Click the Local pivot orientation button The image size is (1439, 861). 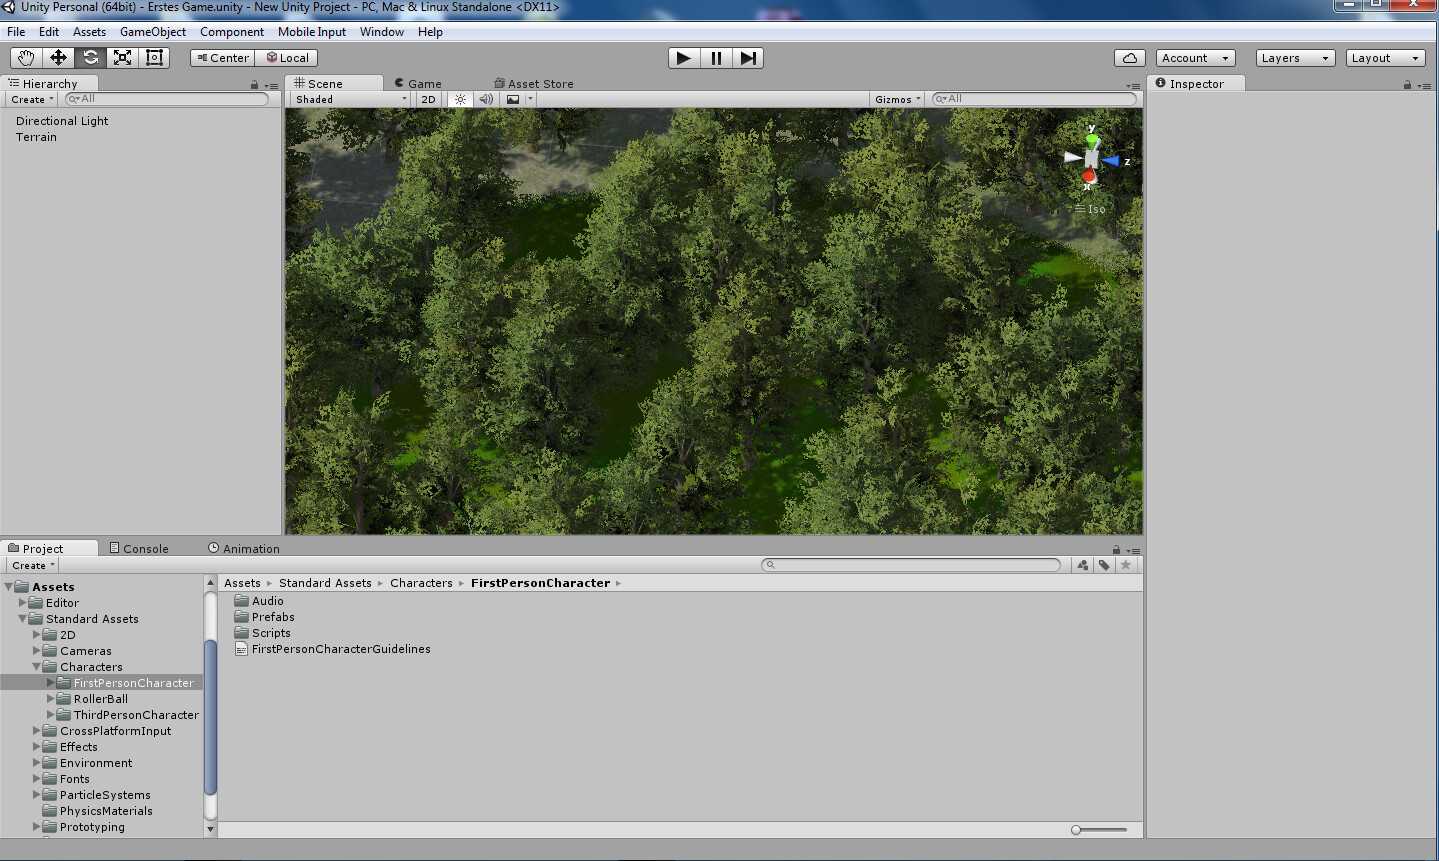(x=286, y=57)
